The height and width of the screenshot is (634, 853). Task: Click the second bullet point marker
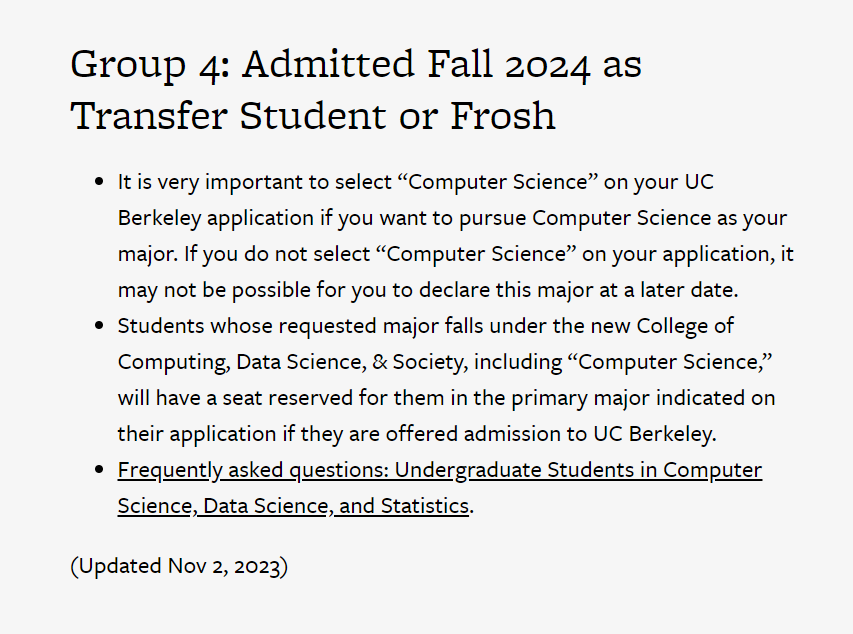(98, 326)
